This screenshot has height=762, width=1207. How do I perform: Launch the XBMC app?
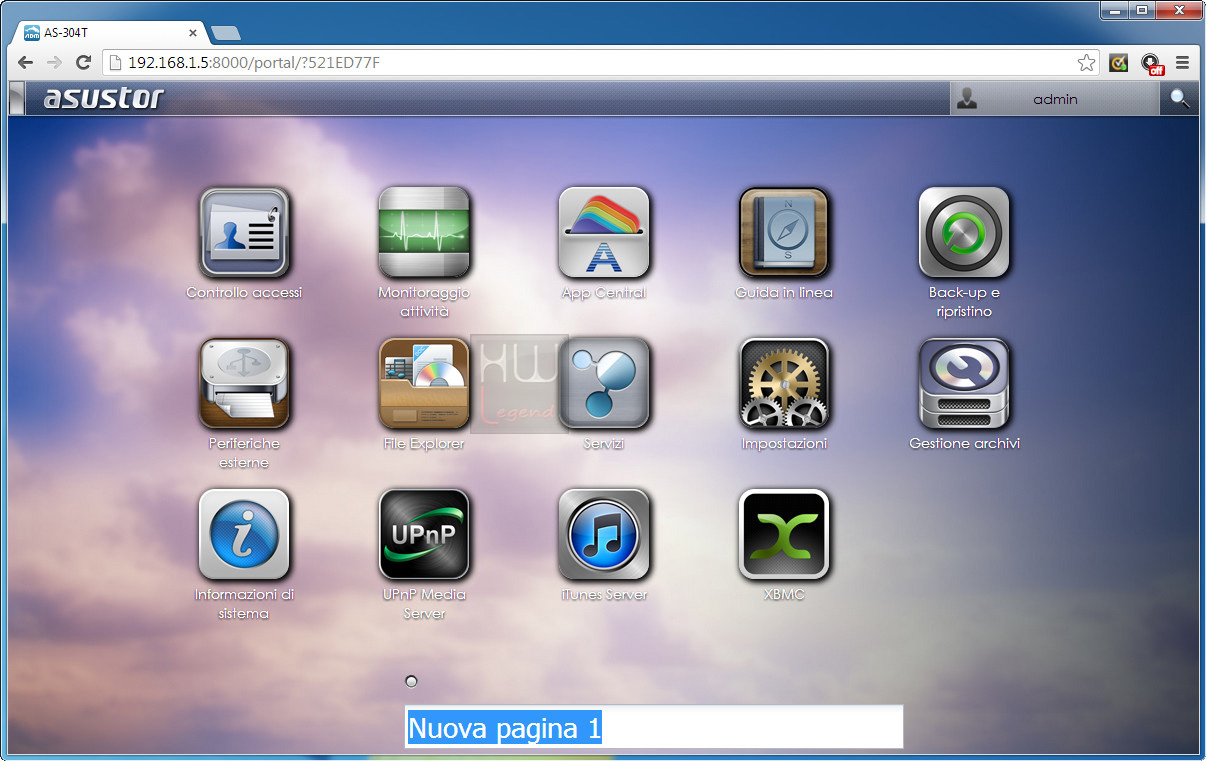pos(784,534)
